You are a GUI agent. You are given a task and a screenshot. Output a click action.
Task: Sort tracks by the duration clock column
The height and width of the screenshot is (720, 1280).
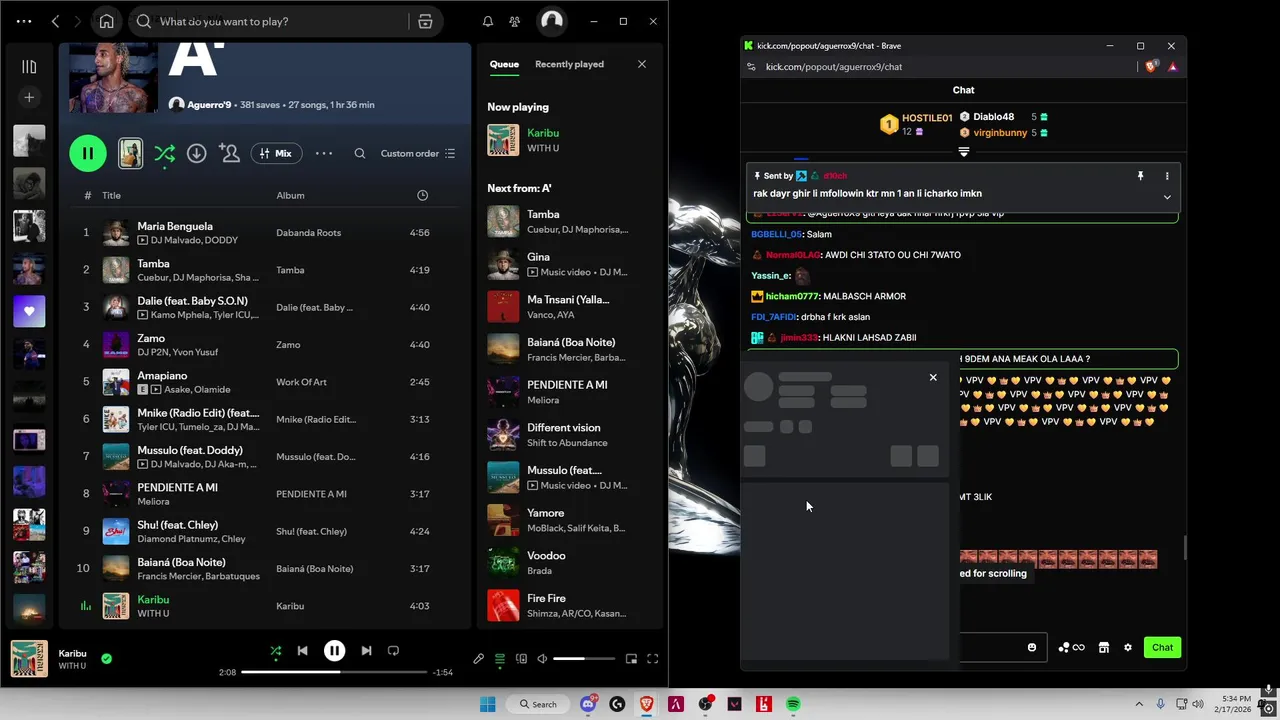pos(422,195)
